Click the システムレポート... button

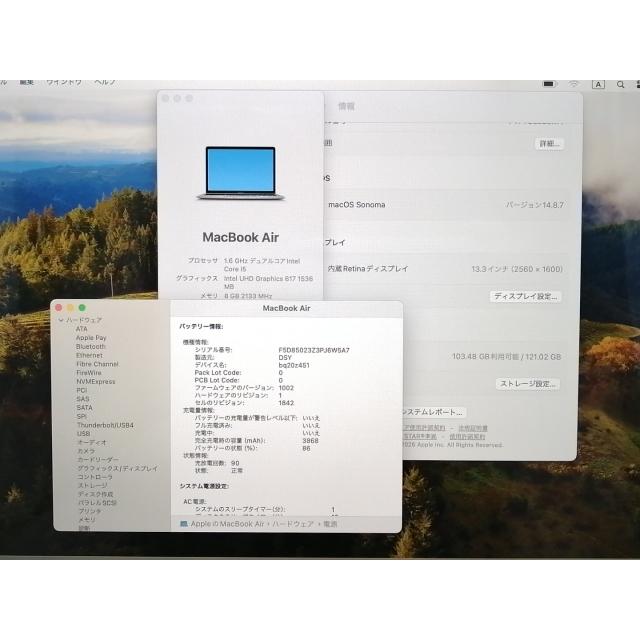tap(433, 412)
